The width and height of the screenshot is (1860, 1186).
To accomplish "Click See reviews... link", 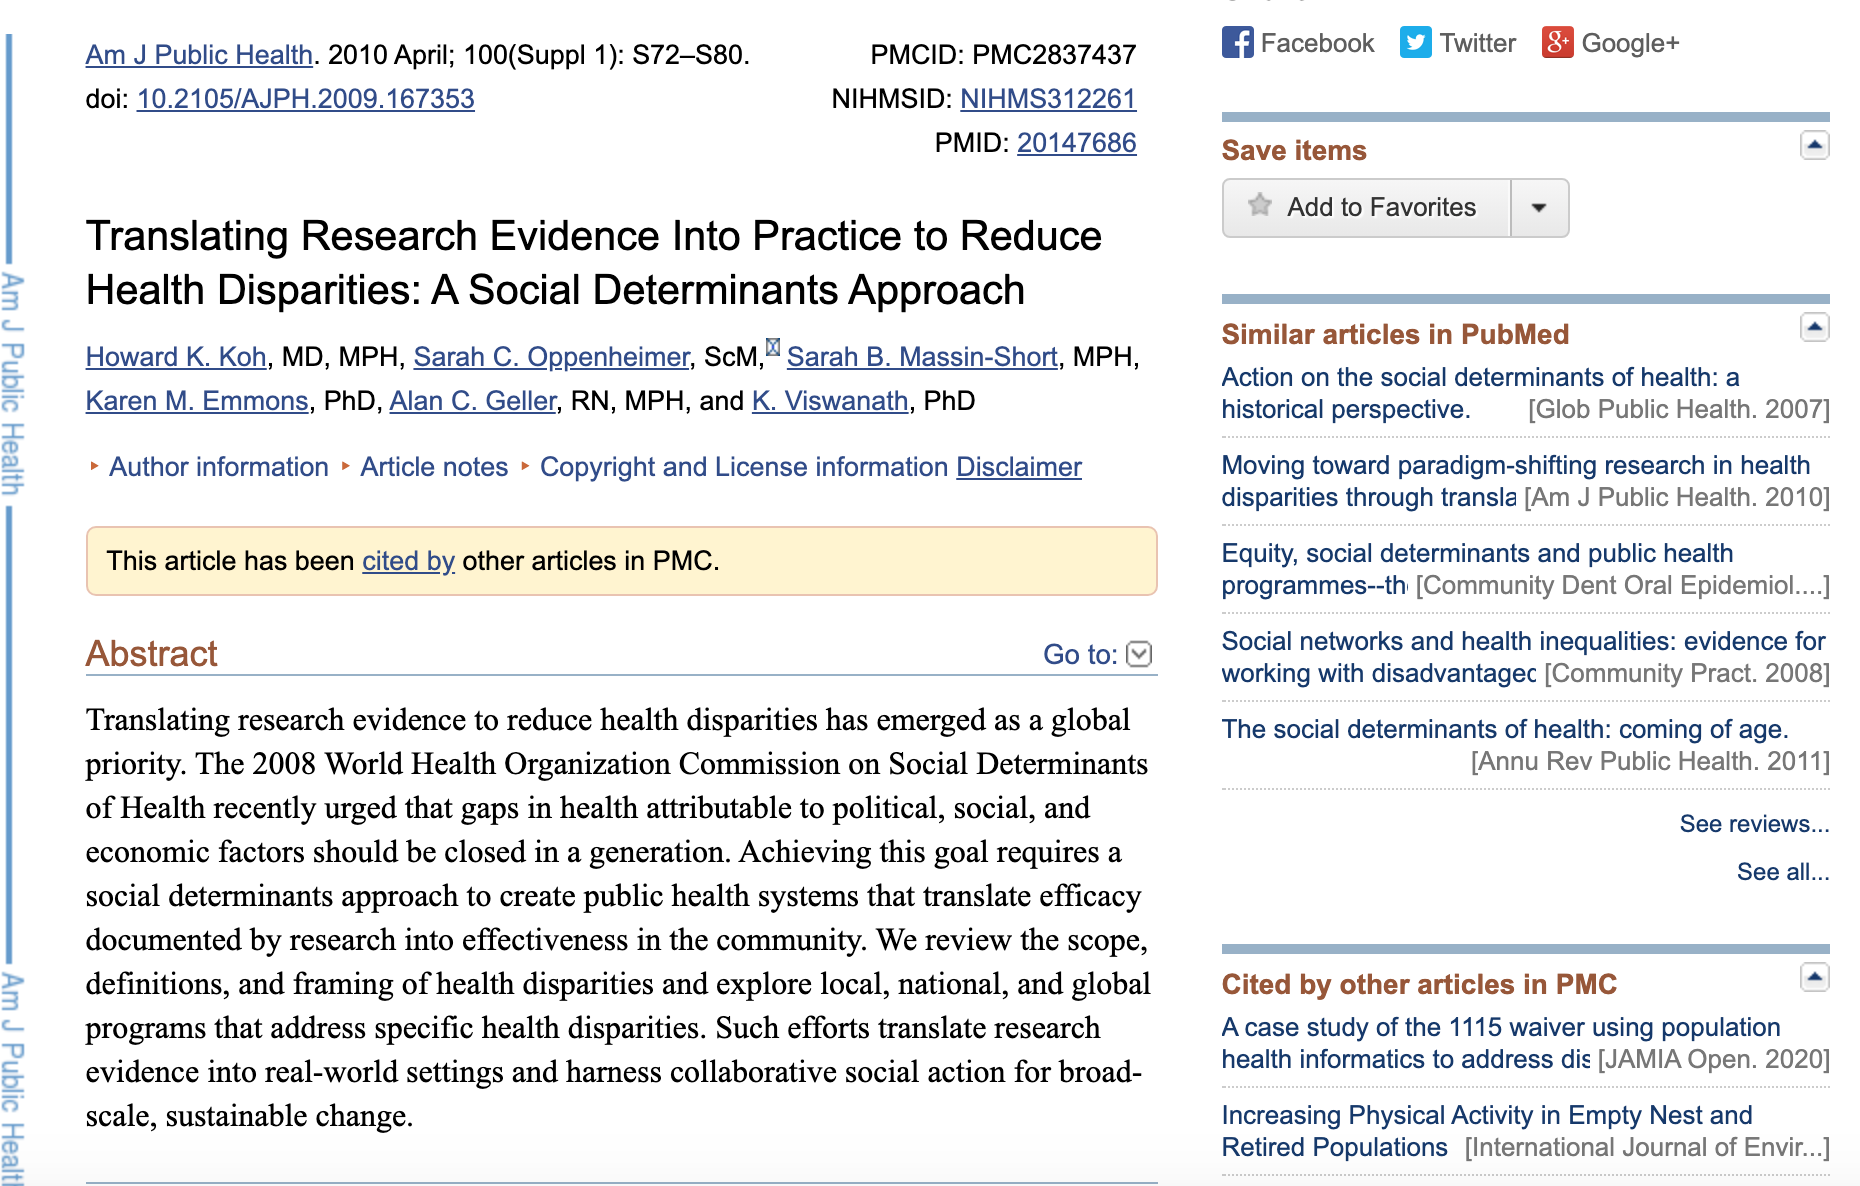I will pos(1754,824).
